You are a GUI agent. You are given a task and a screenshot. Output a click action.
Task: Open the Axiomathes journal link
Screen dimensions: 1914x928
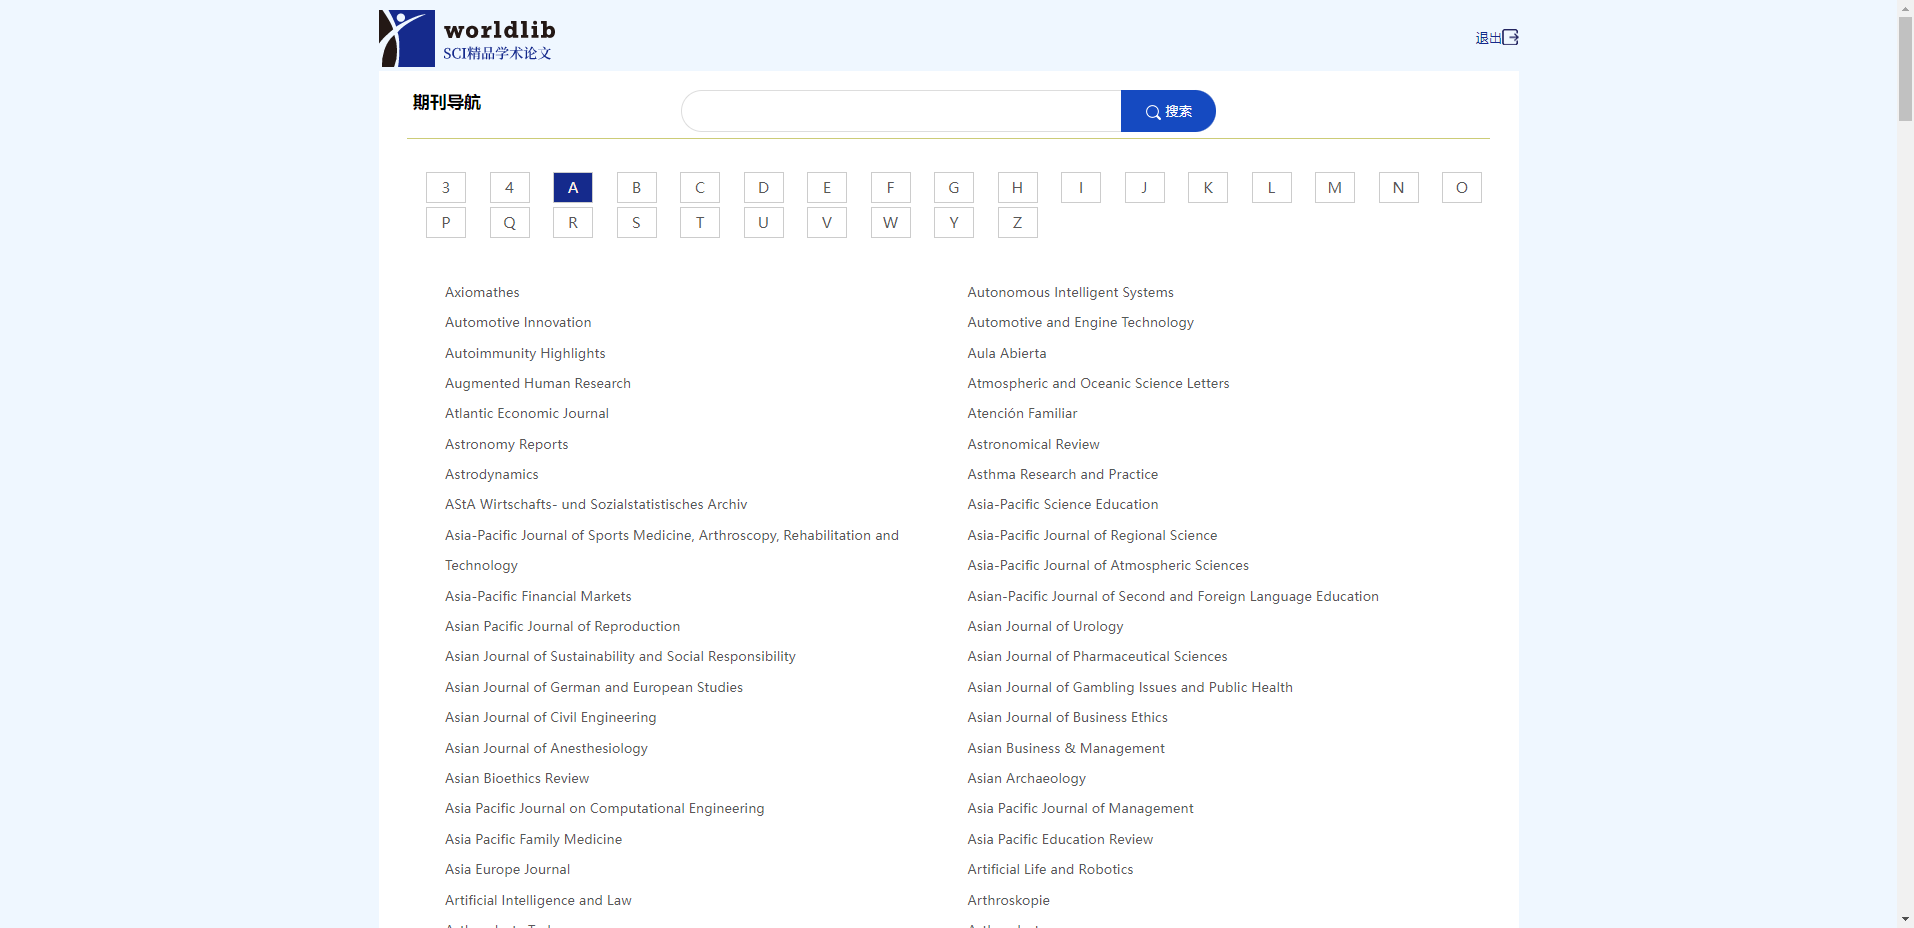(482, 293)
